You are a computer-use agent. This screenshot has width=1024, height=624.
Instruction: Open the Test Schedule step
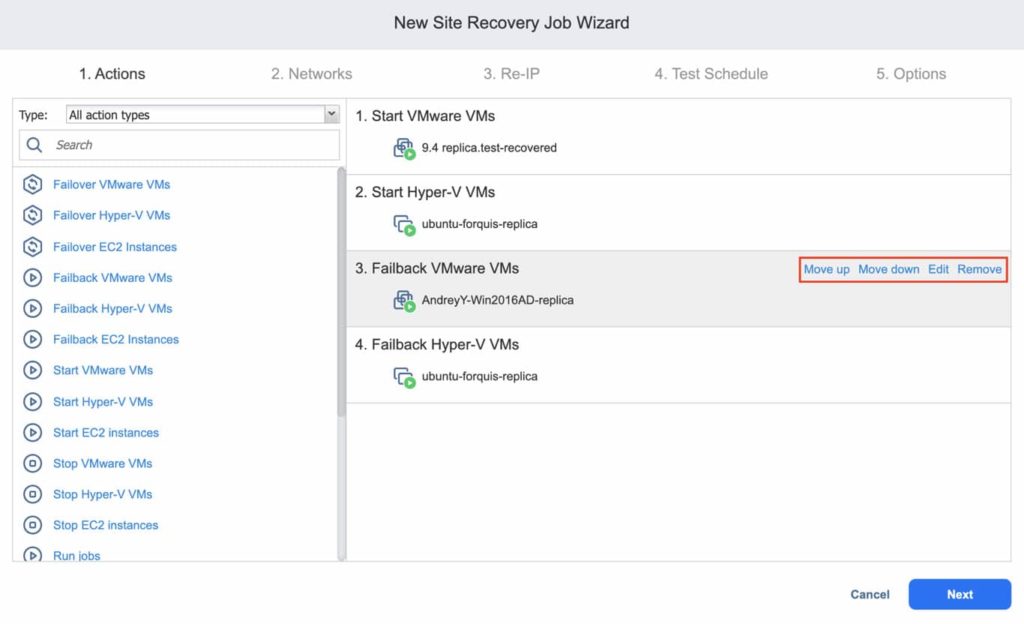(x=710, y=73)
